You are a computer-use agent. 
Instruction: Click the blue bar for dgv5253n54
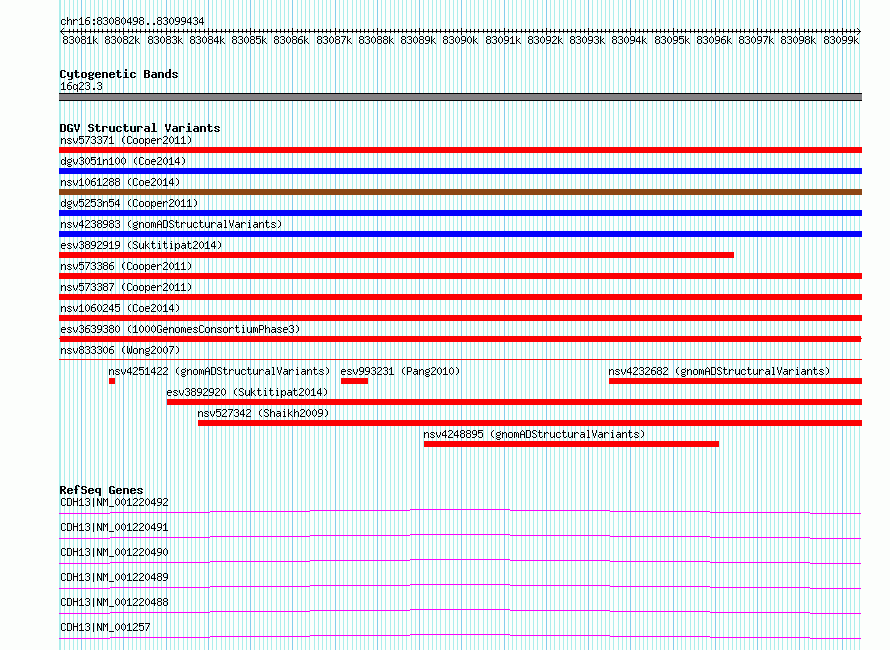point(460,213)
